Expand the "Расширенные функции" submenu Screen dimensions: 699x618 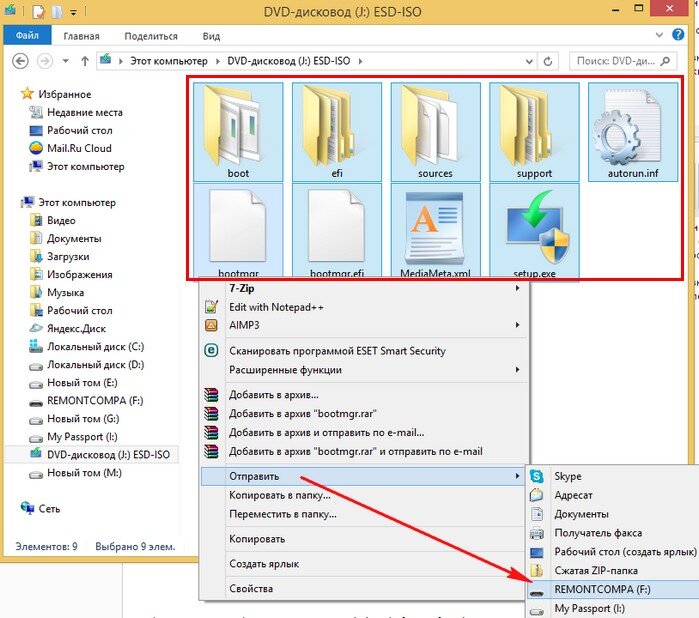(517, 370)
